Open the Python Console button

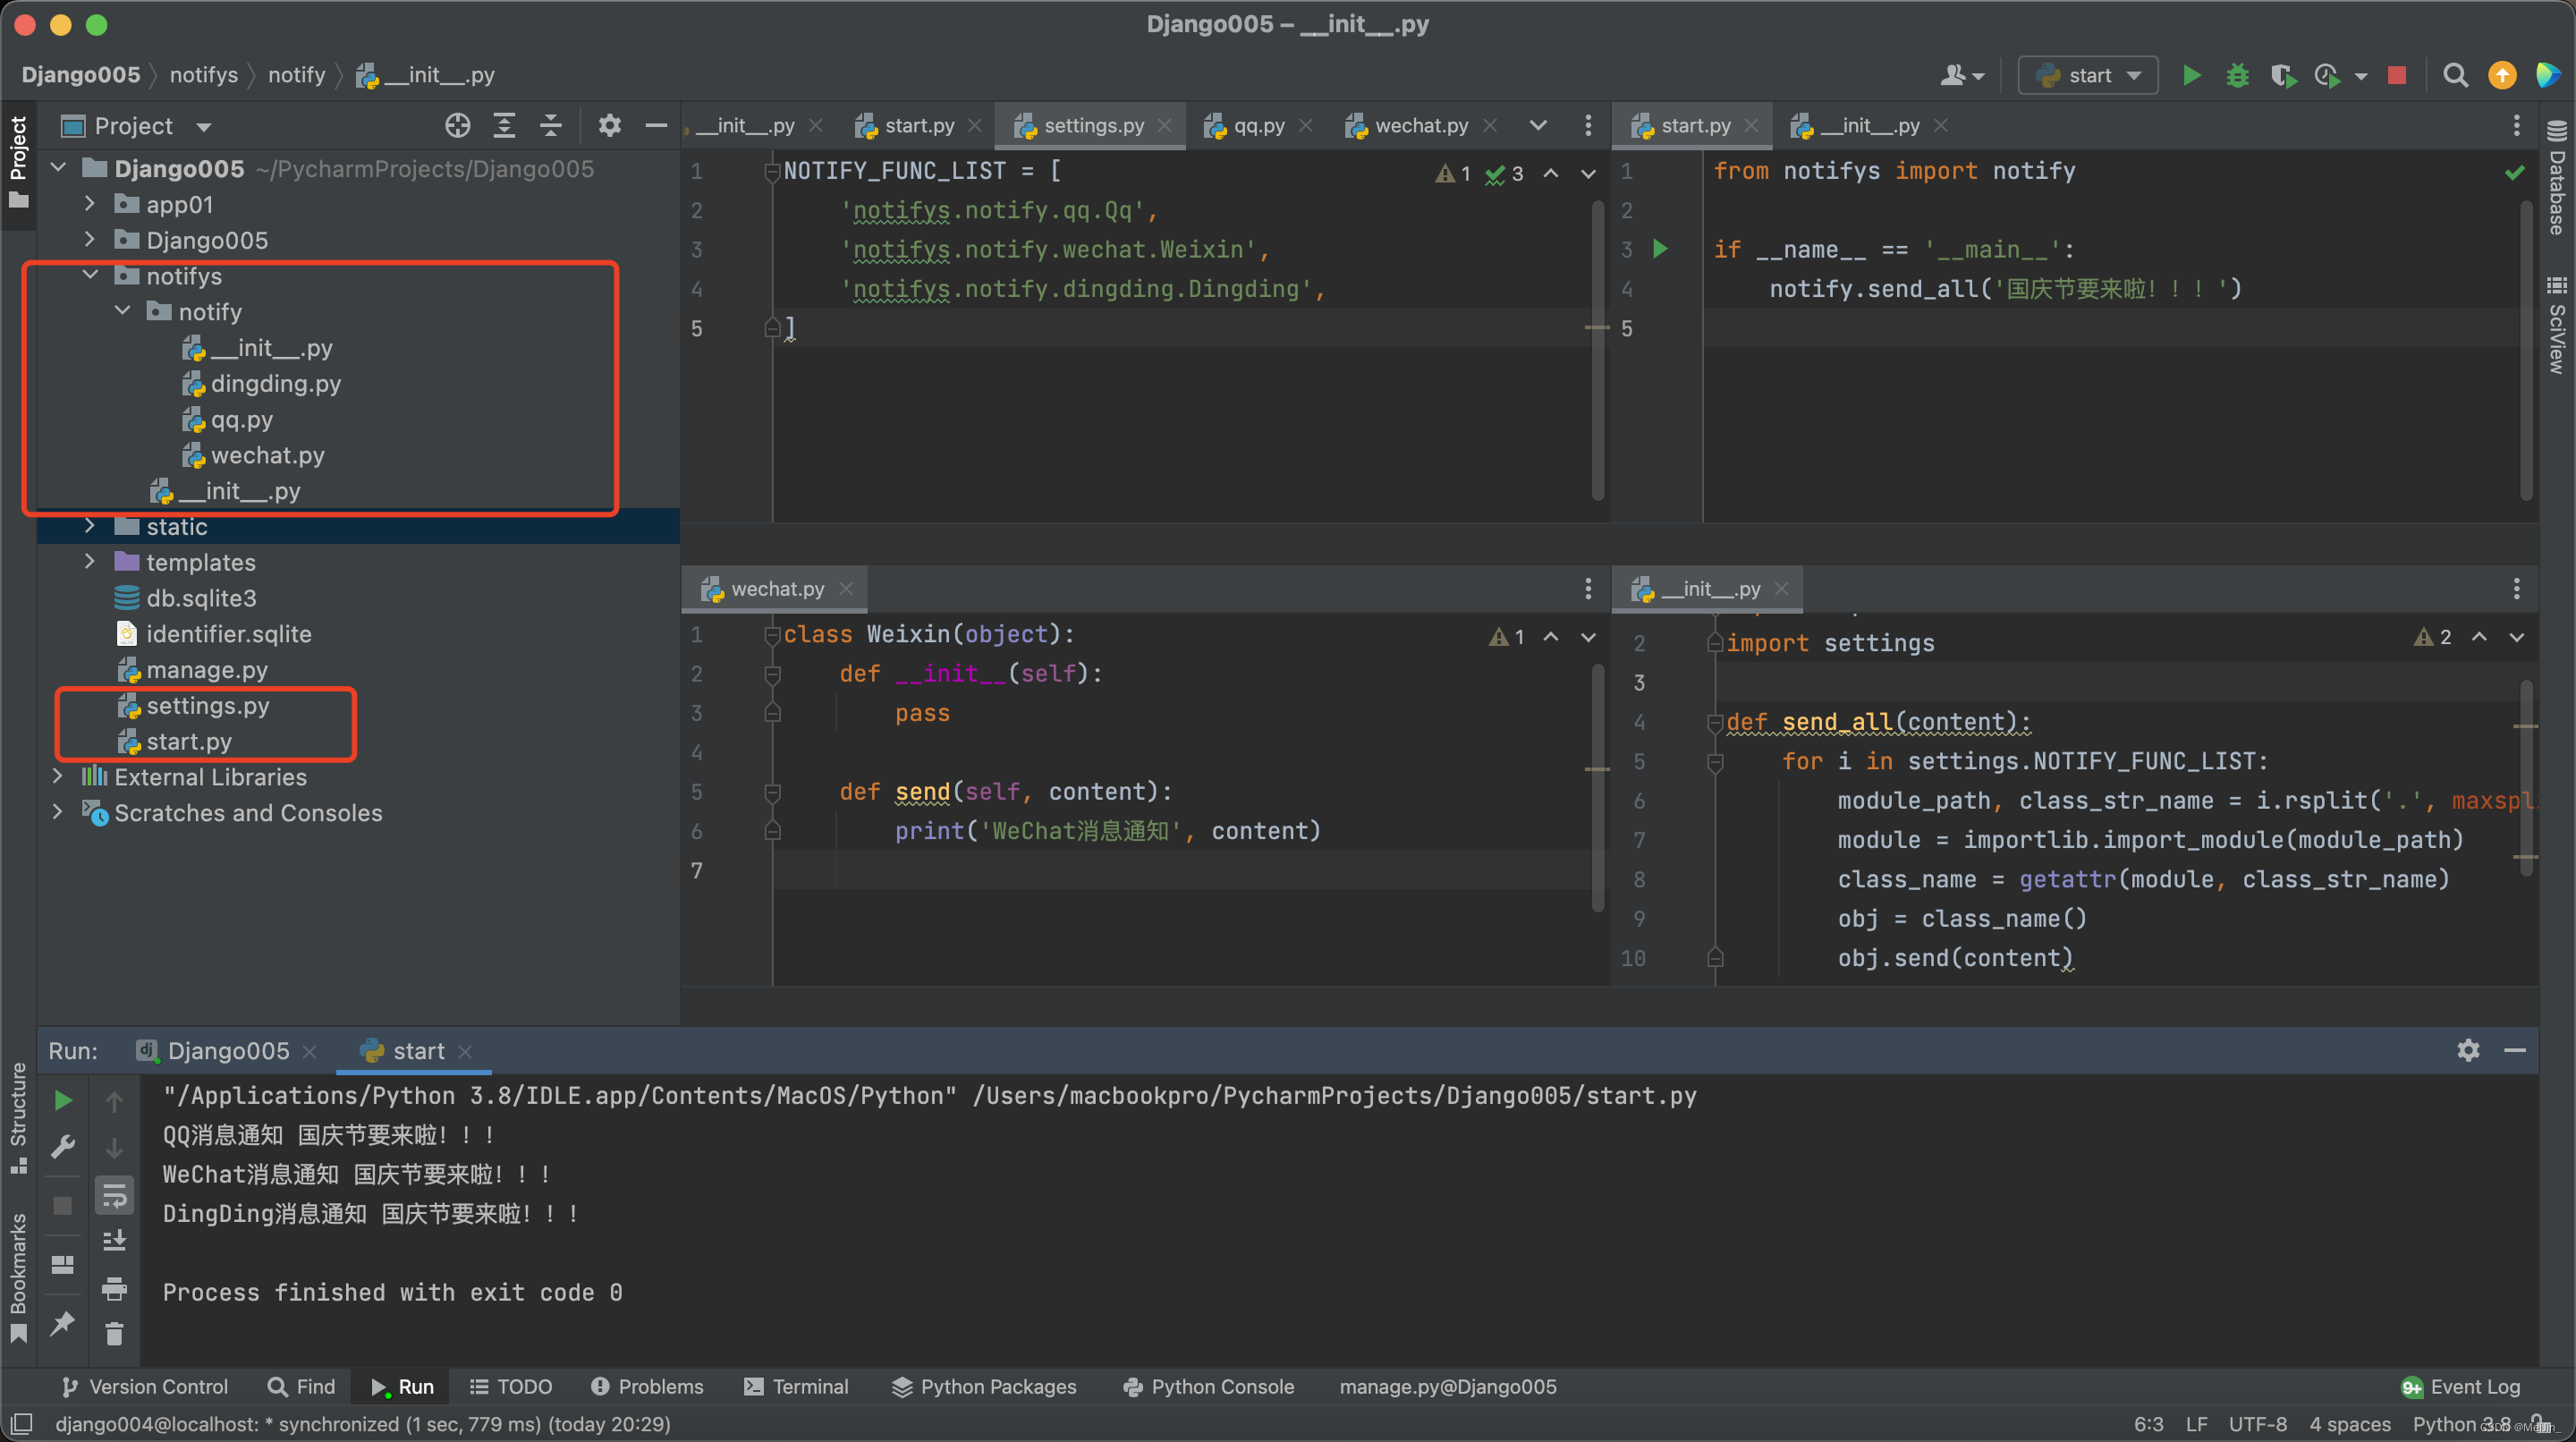(1208, 1386)
